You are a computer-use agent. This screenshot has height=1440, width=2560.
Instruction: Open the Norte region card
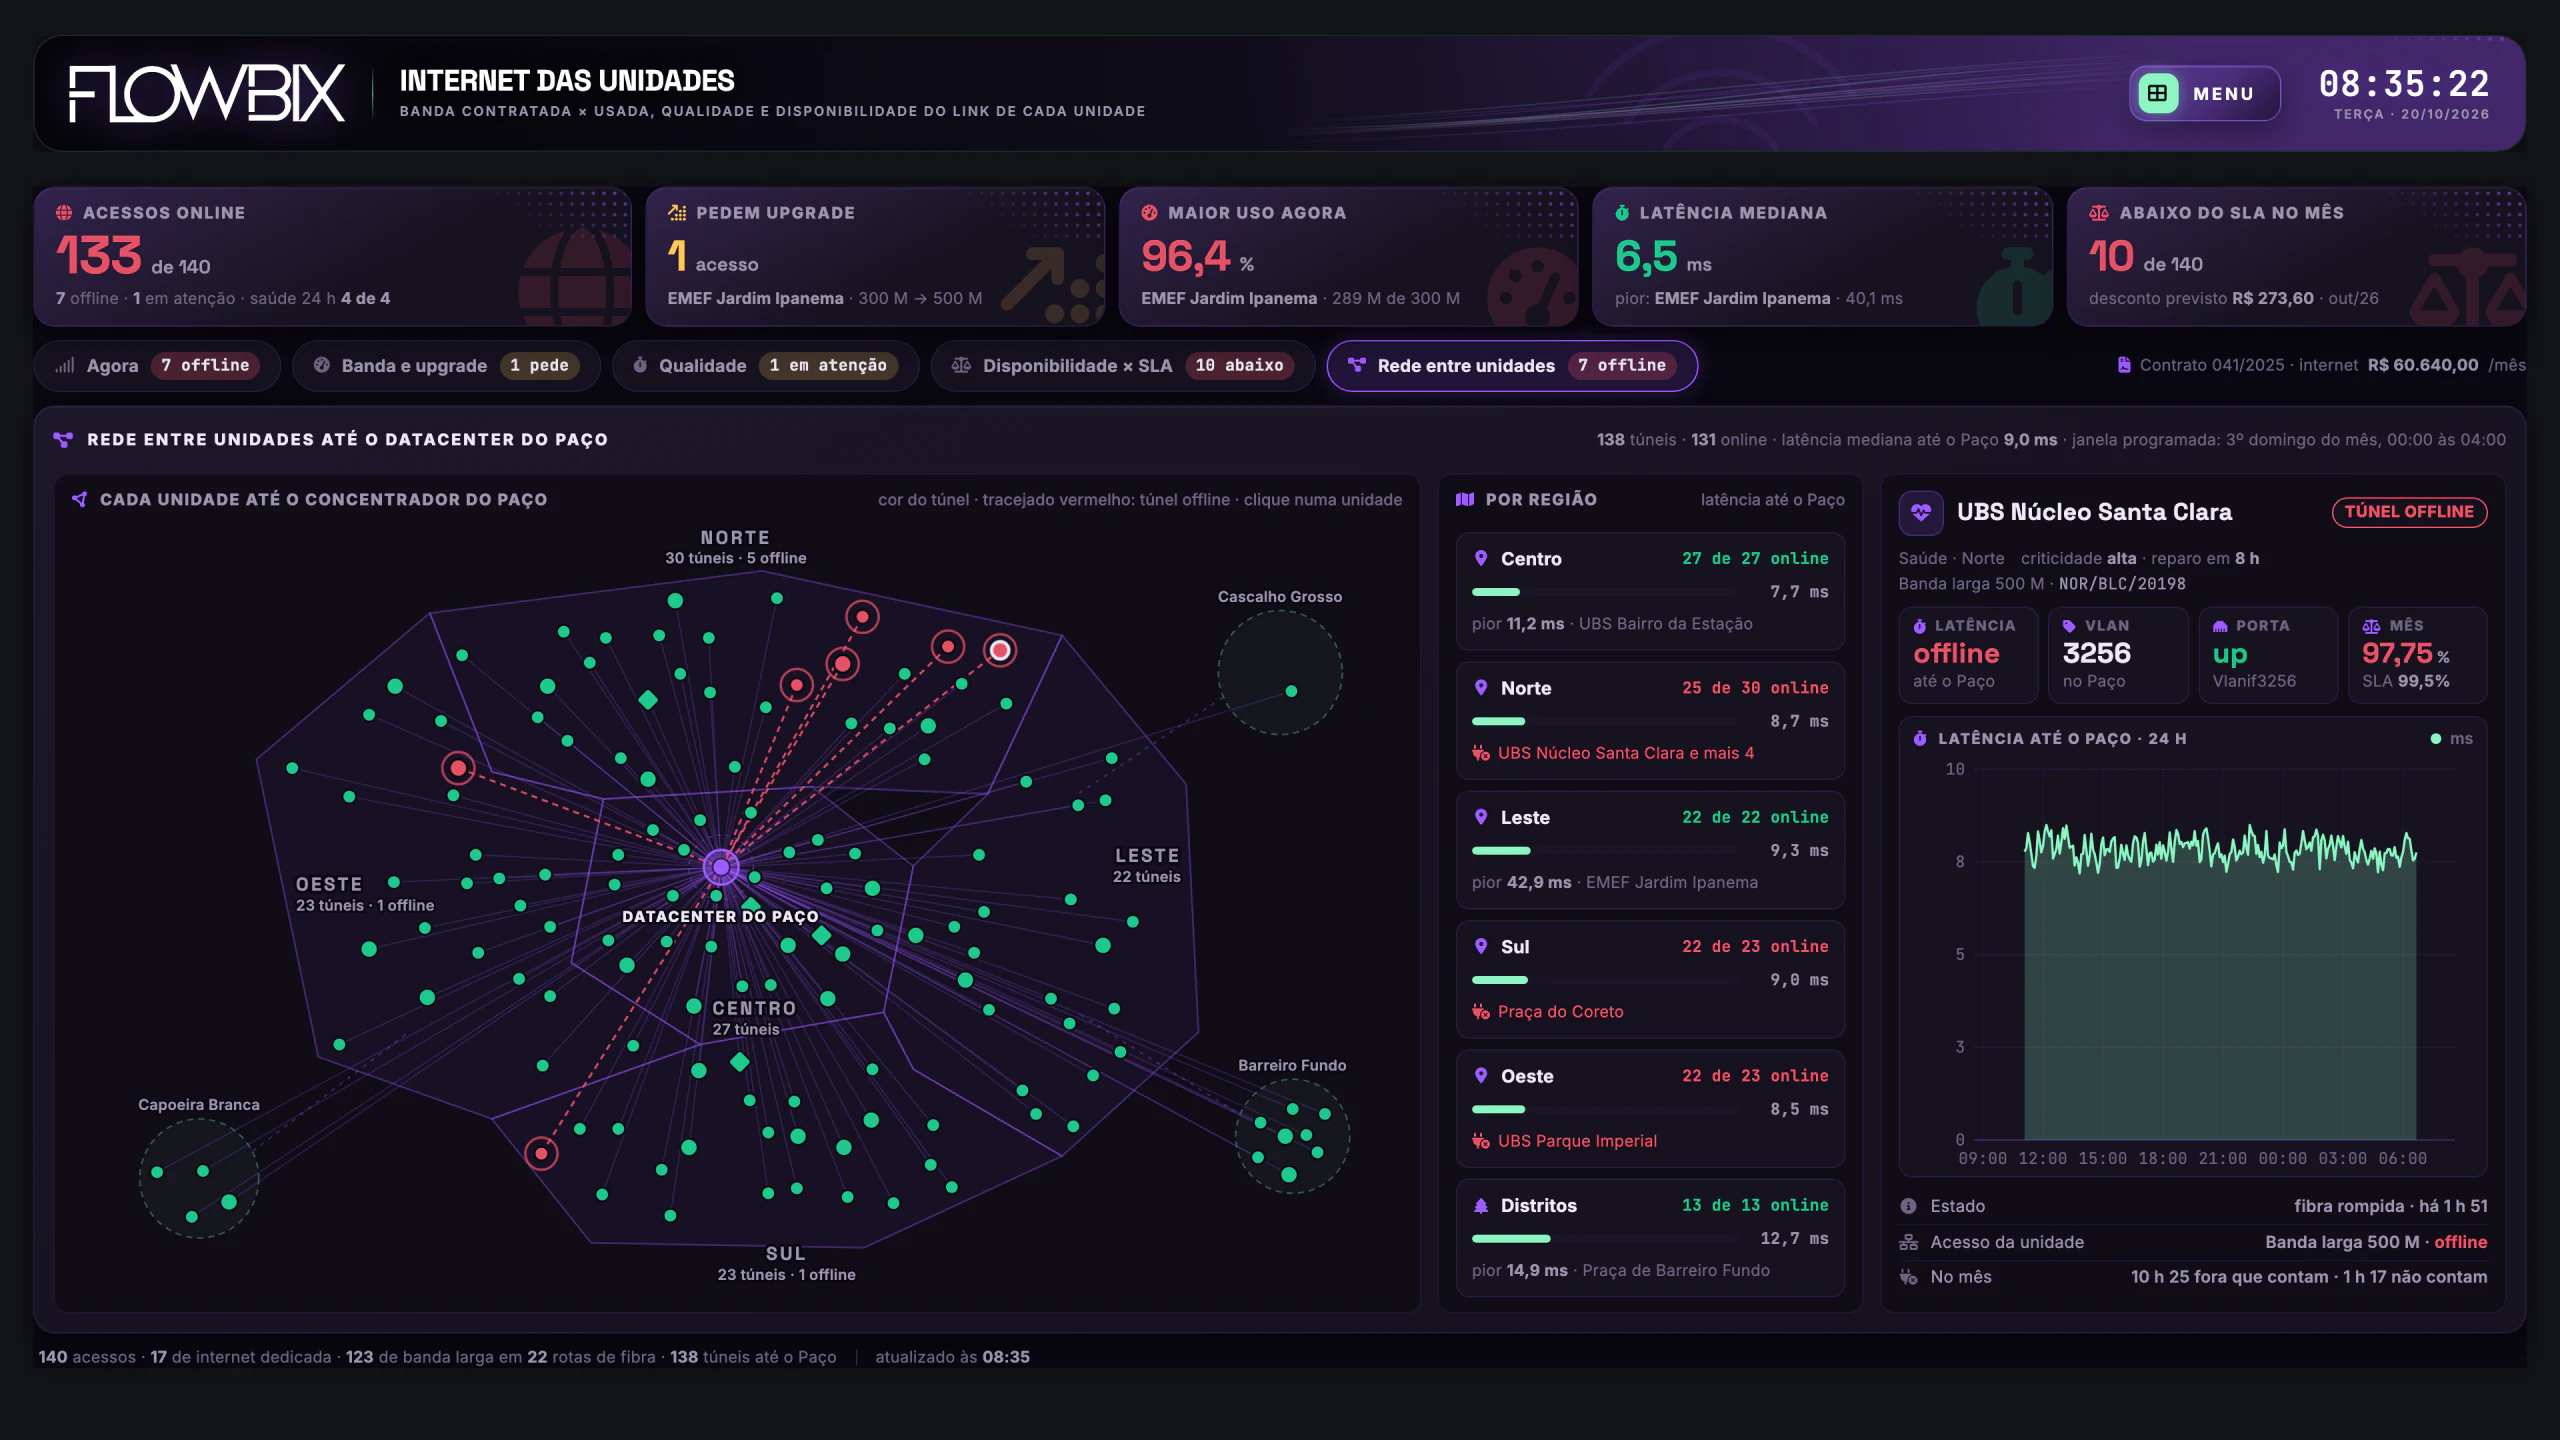pyautogui.click(x=1650, y=720)
